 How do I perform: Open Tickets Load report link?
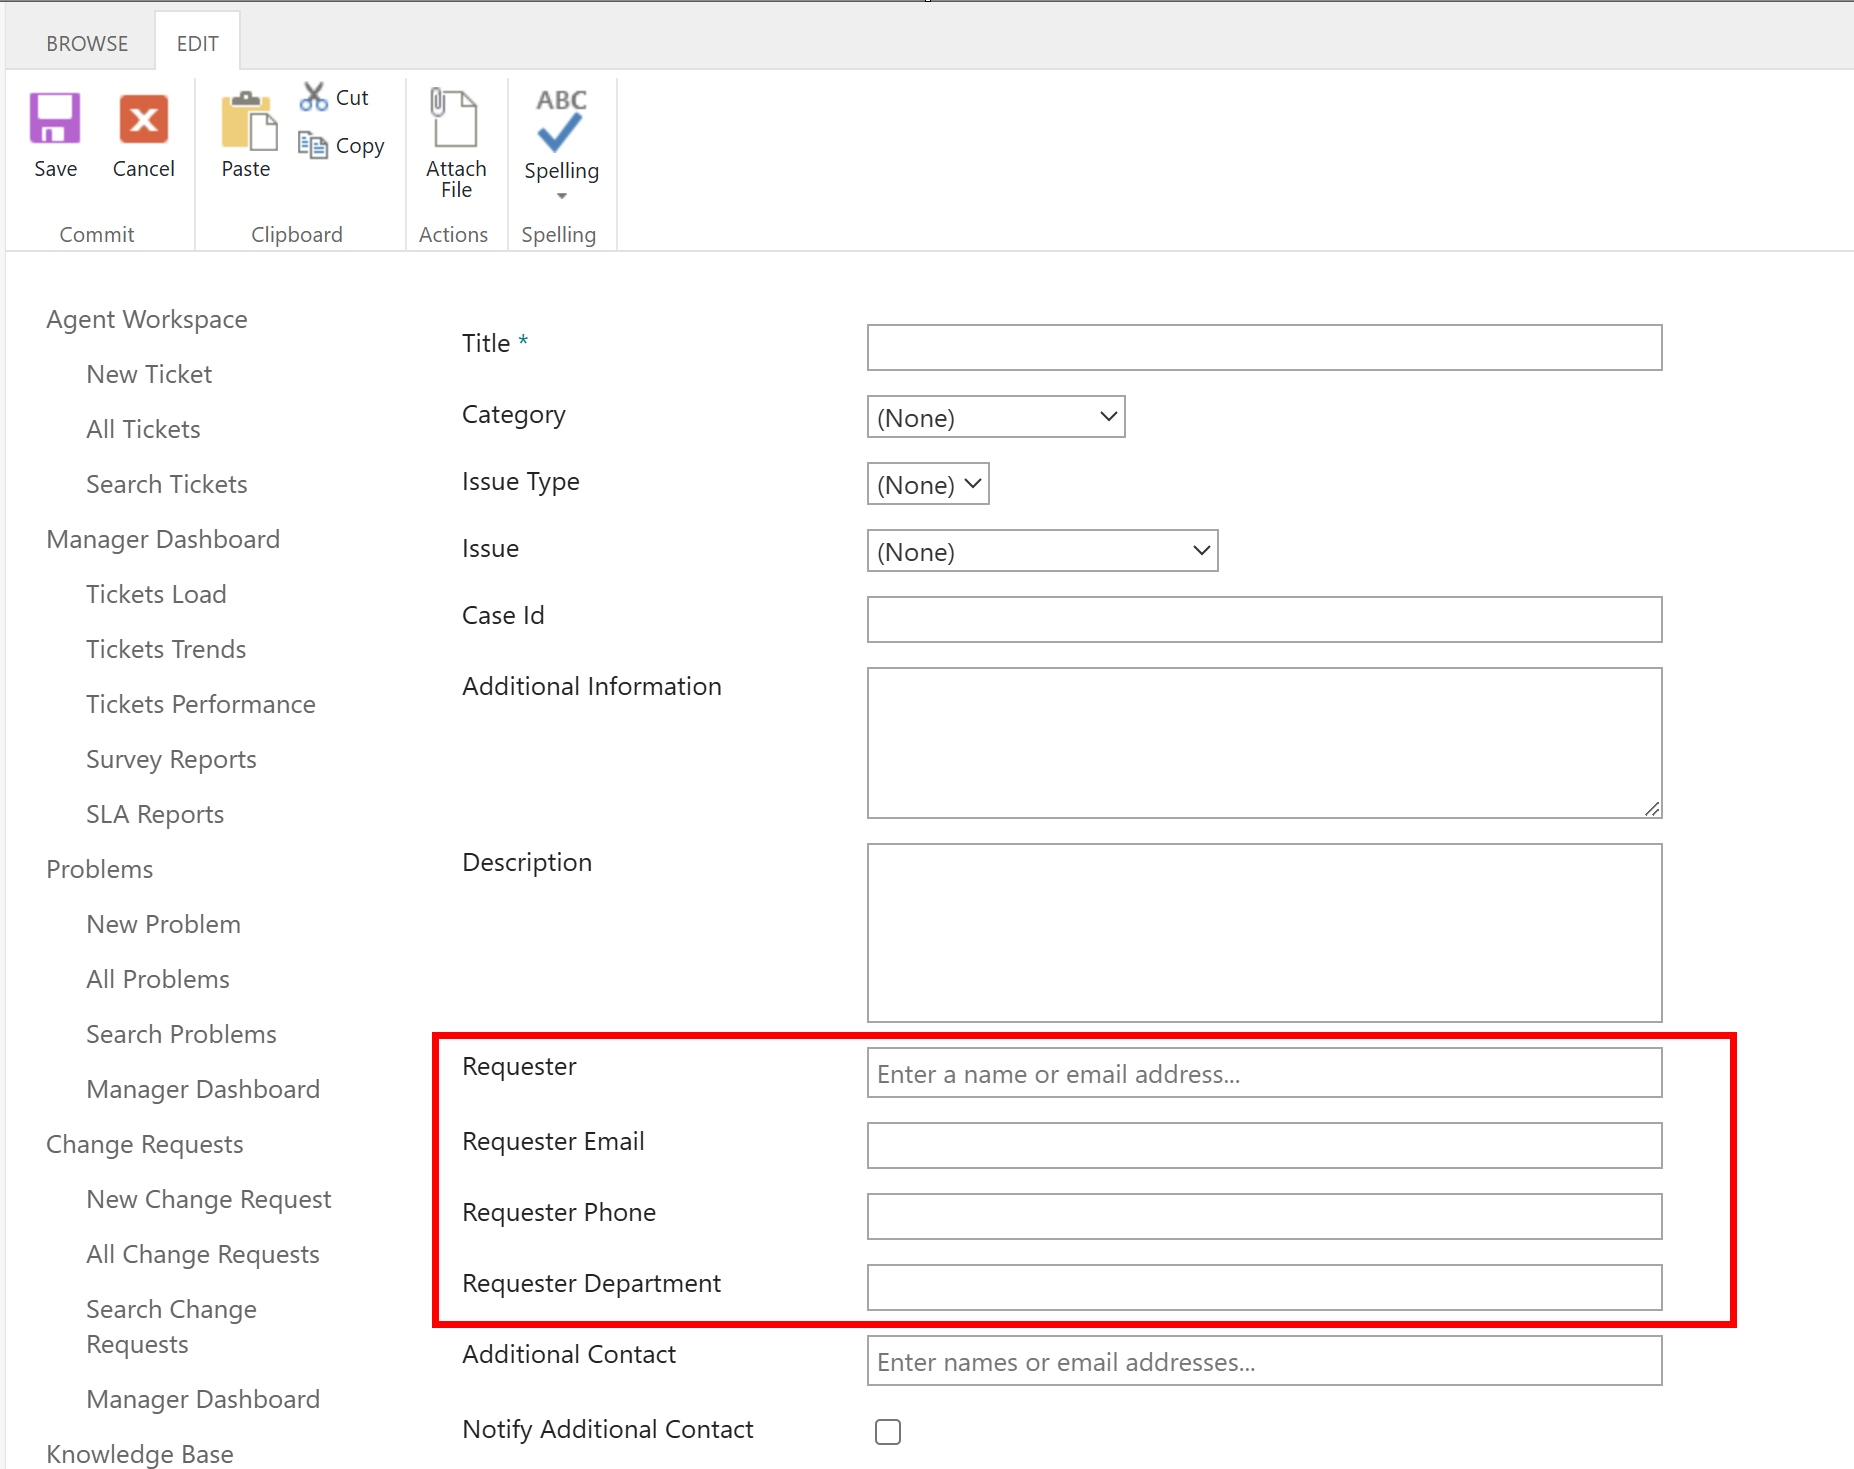[156, 594]
